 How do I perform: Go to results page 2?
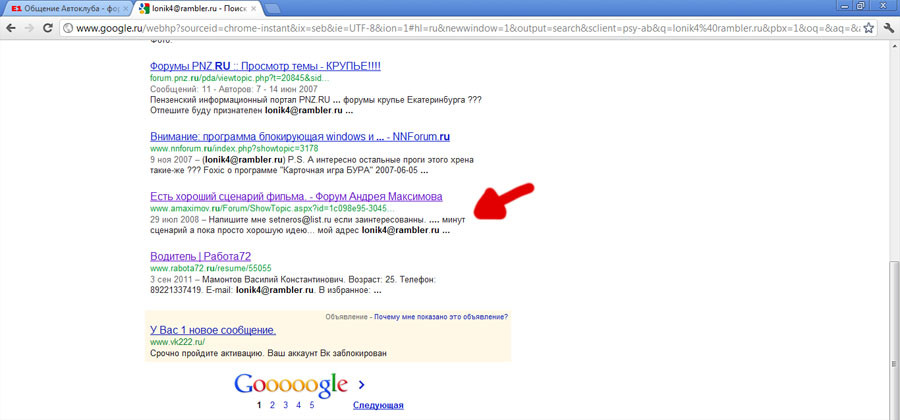coord(272,405)
